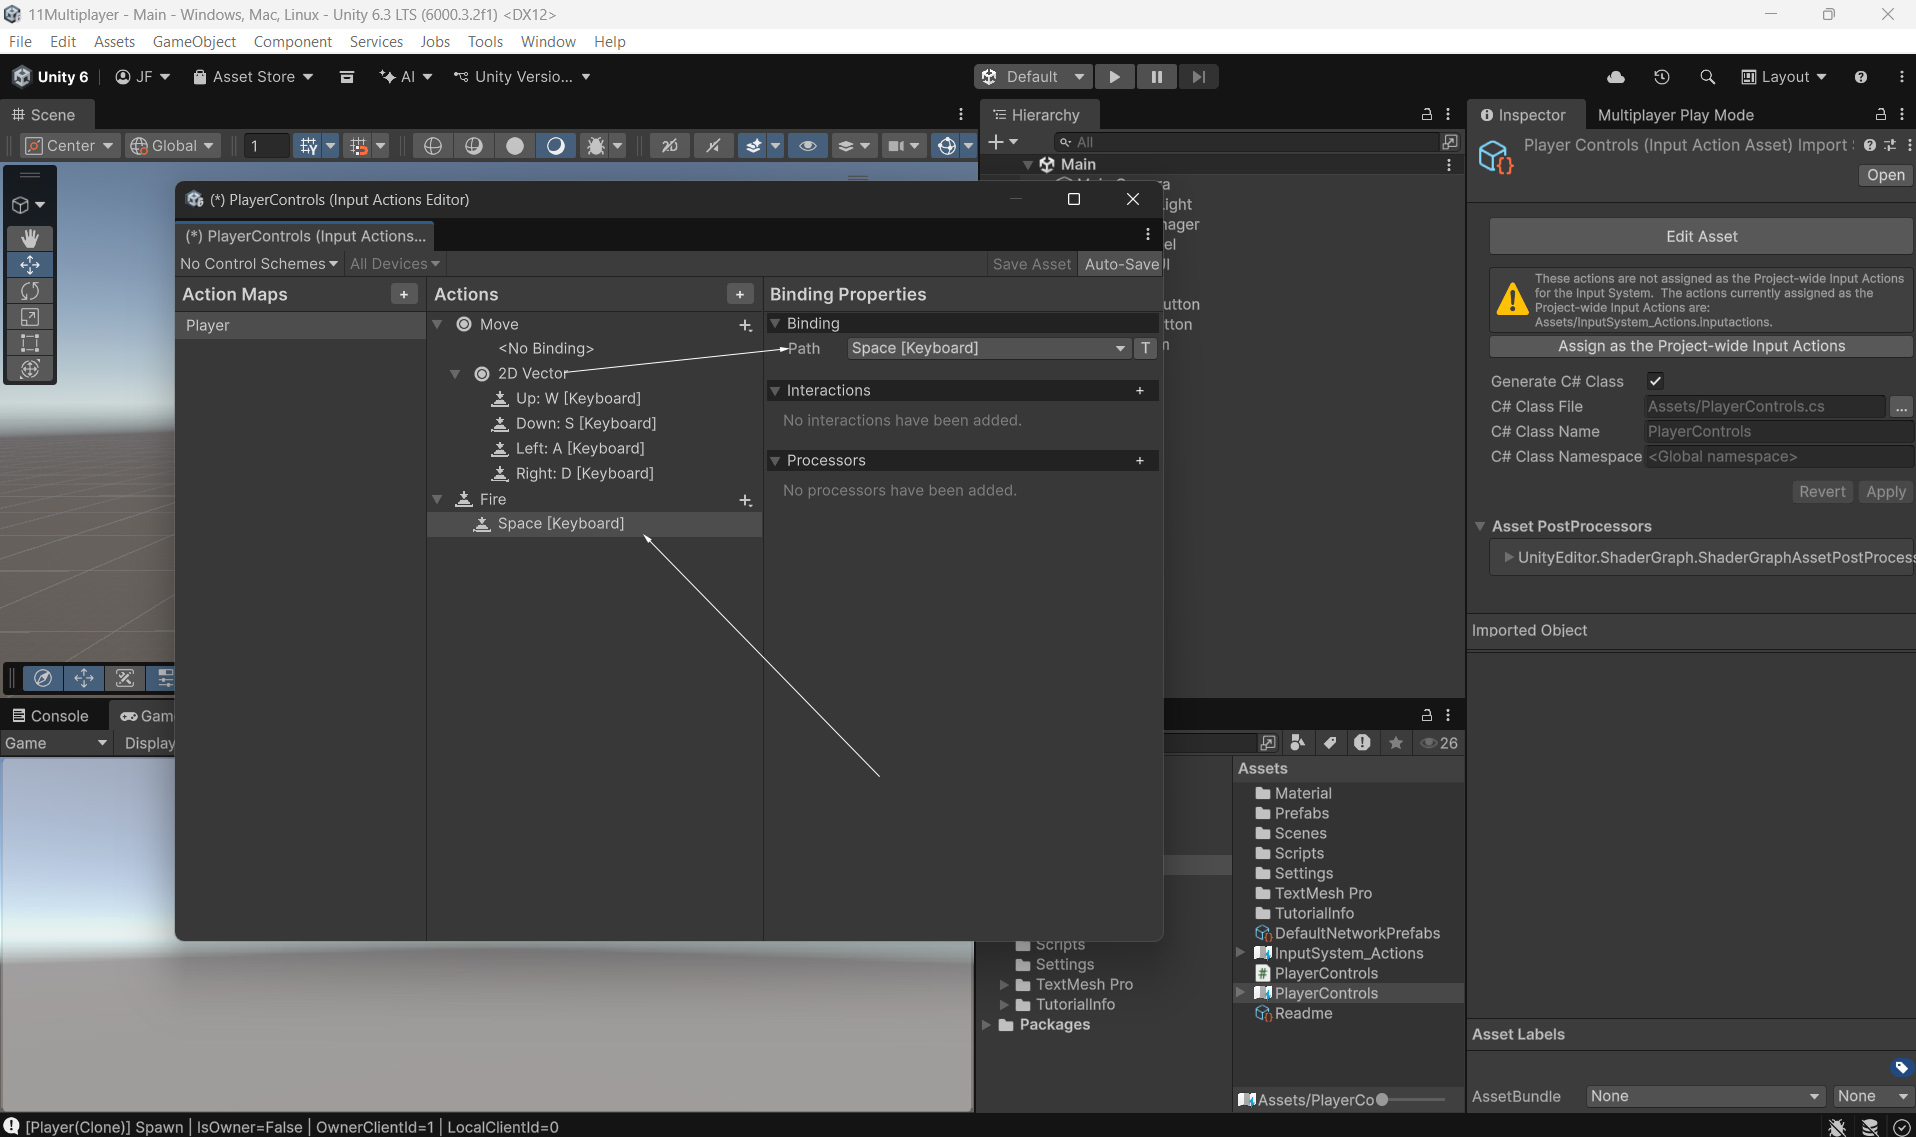Toggle the Inspector panel lock
This screenshot has width=1916, height=1137.
point(1880,115)
